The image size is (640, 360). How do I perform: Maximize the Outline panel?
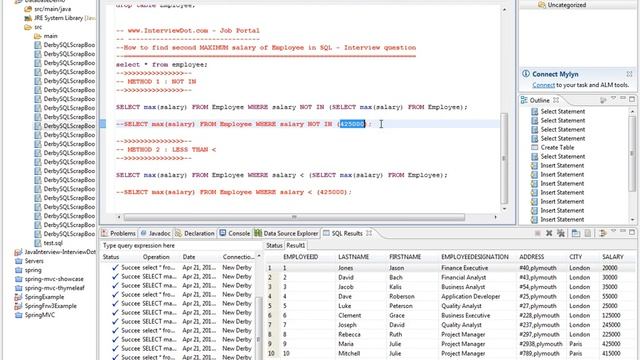coord(632,99)
